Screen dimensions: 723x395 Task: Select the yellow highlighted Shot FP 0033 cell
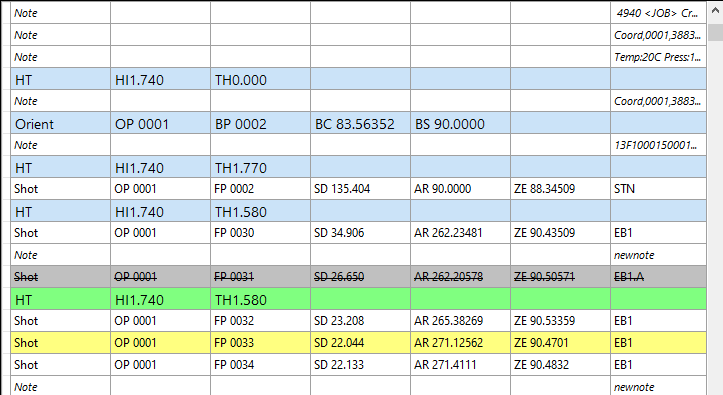[260, 342]
